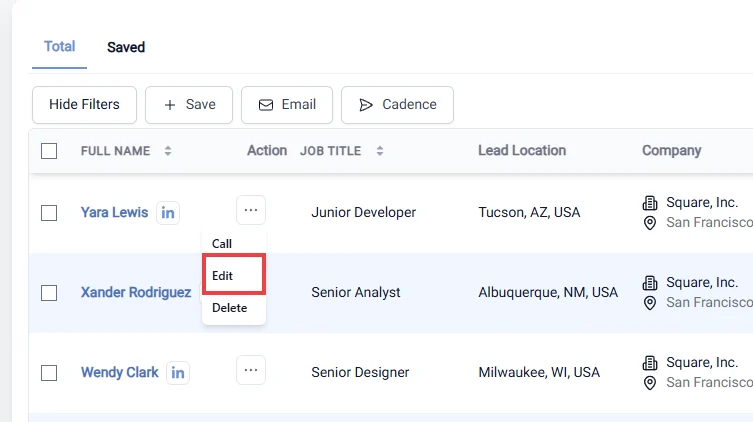753x422 pixels.
Task: Open Xander Rodriguez profile link
Action: [136, 292]
